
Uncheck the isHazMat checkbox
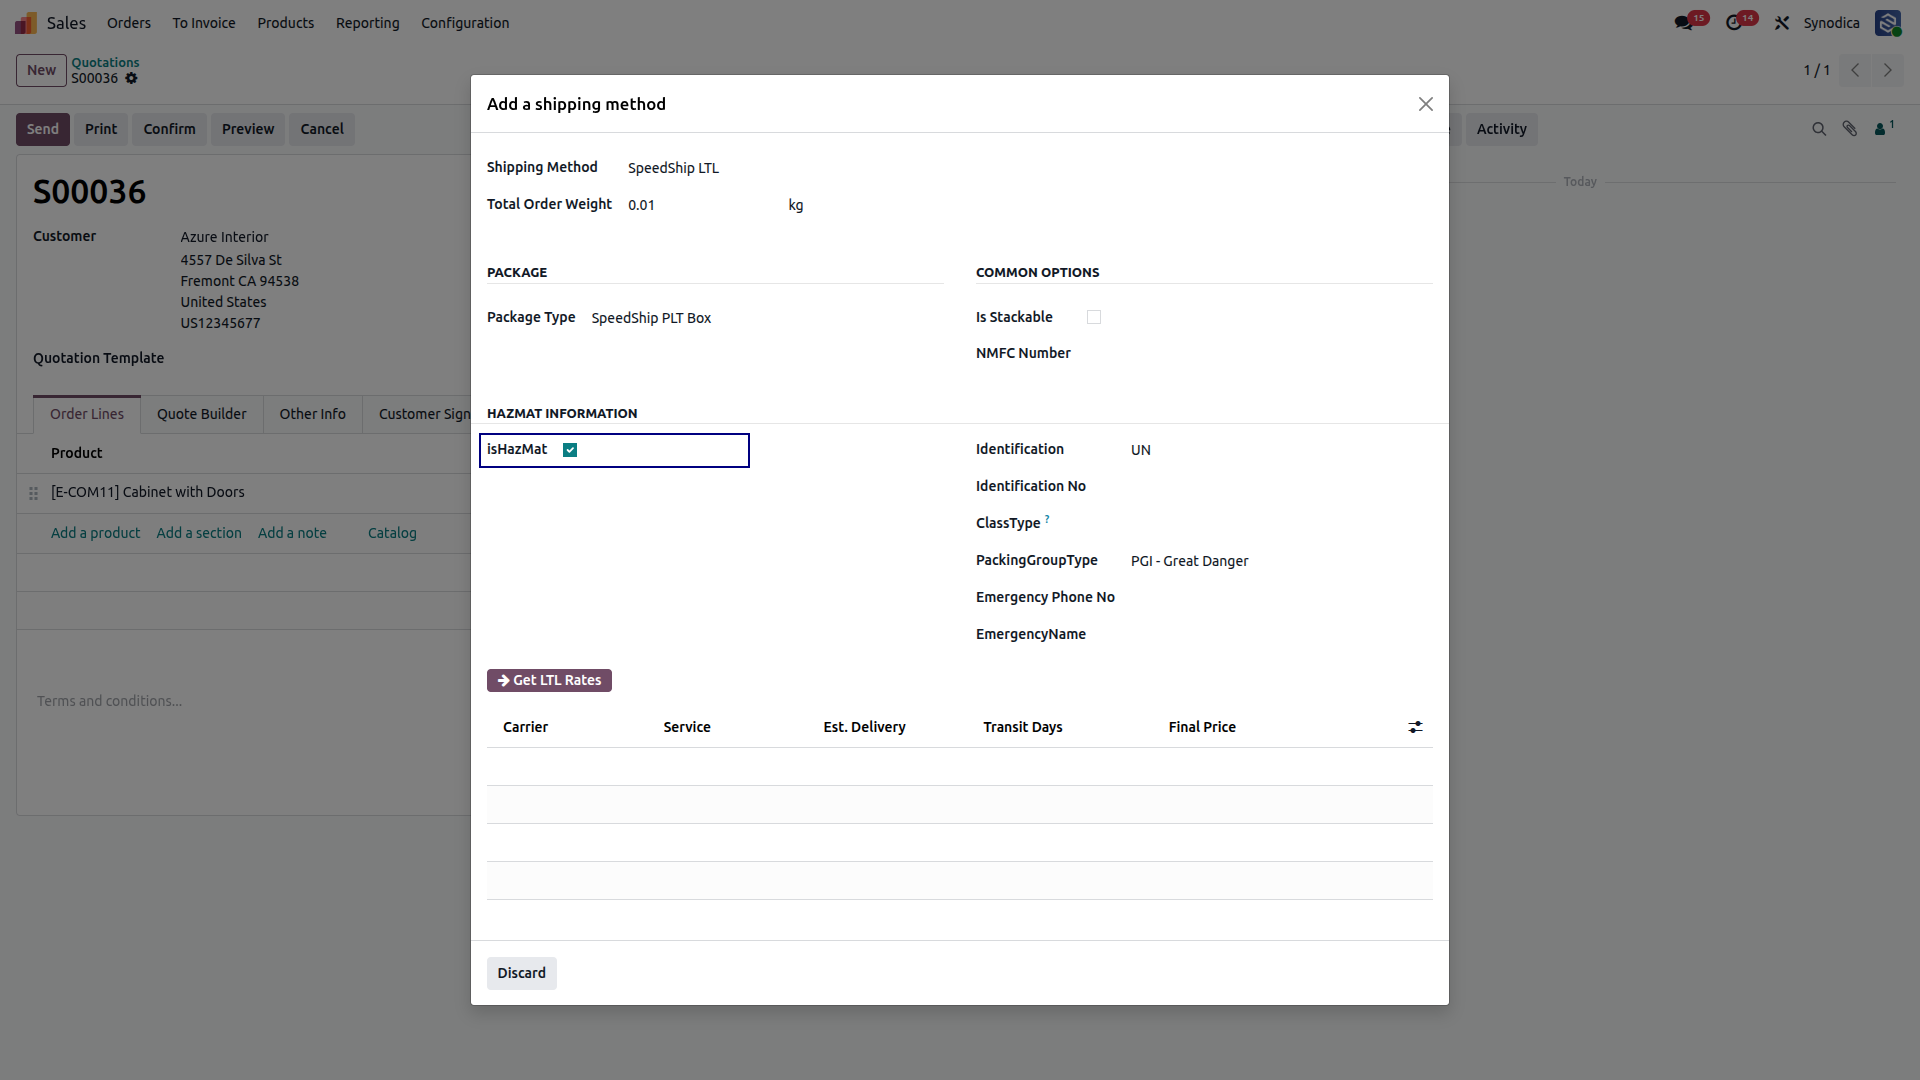(x=570, y=450)
